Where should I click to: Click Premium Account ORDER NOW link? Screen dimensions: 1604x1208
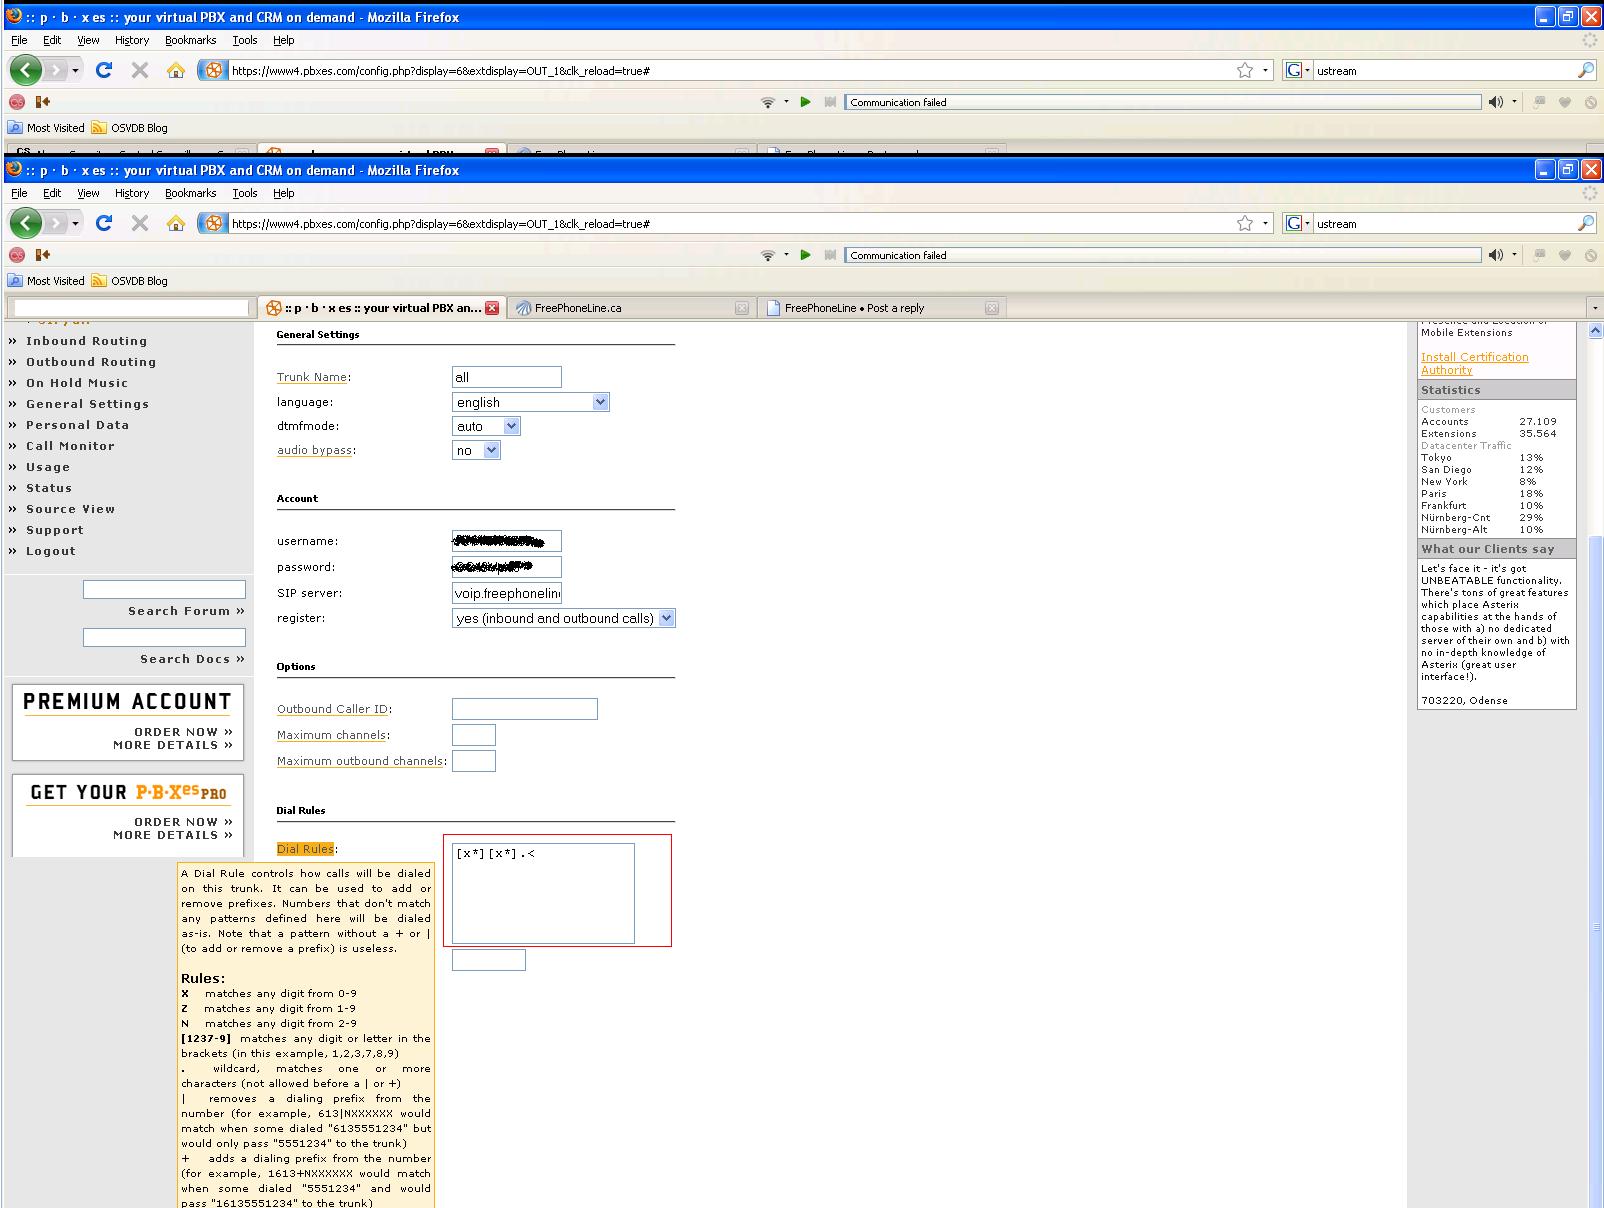click(183, 732)
